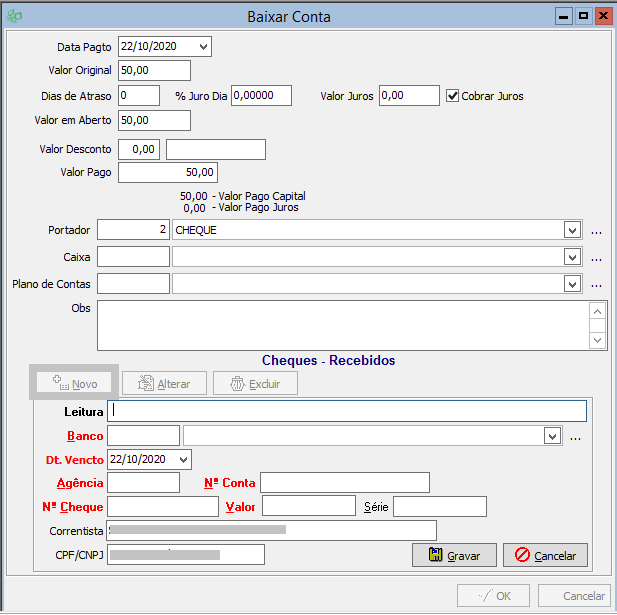The image size is (617, 615).
Task: Focus the Agência input field
Action: point(143,483)
